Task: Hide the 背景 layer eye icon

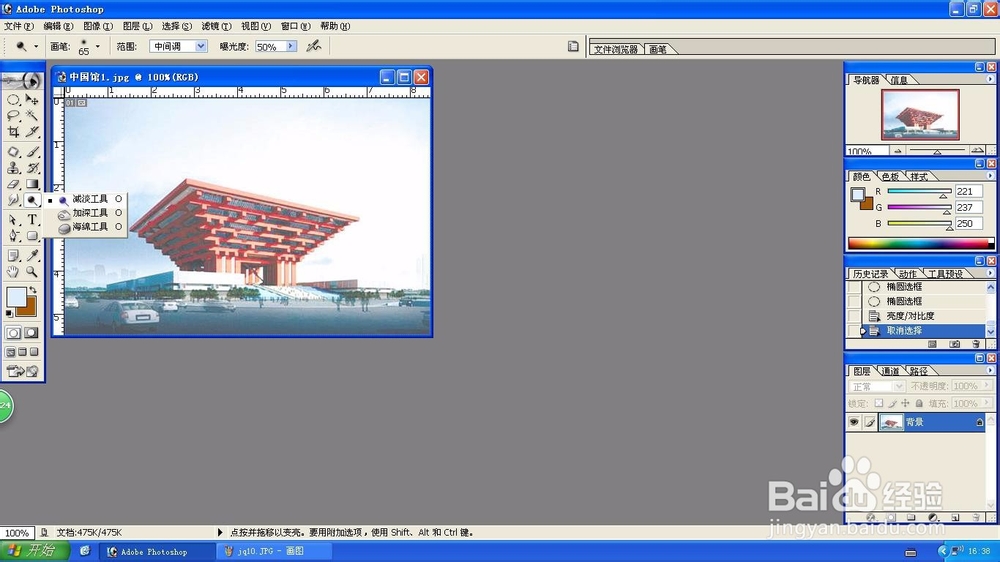Action: pyautogui.click(x=854, y=422)
